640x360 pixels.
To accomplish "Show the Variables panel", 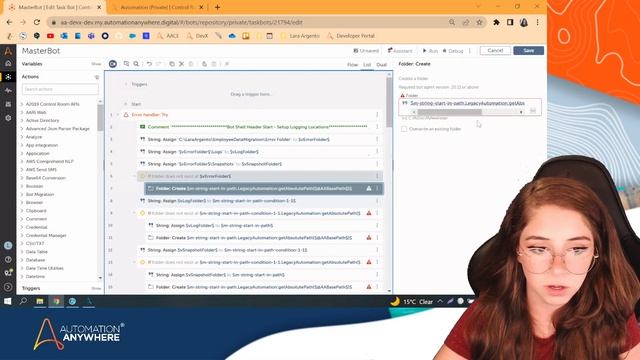I will [96, 64].
